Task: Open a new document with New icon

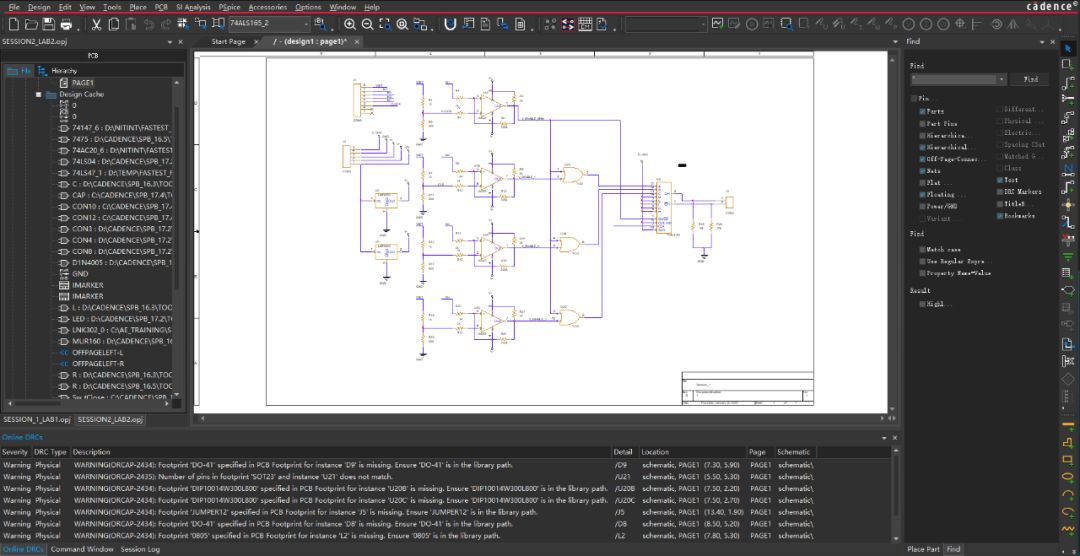Action: (14, 24)
